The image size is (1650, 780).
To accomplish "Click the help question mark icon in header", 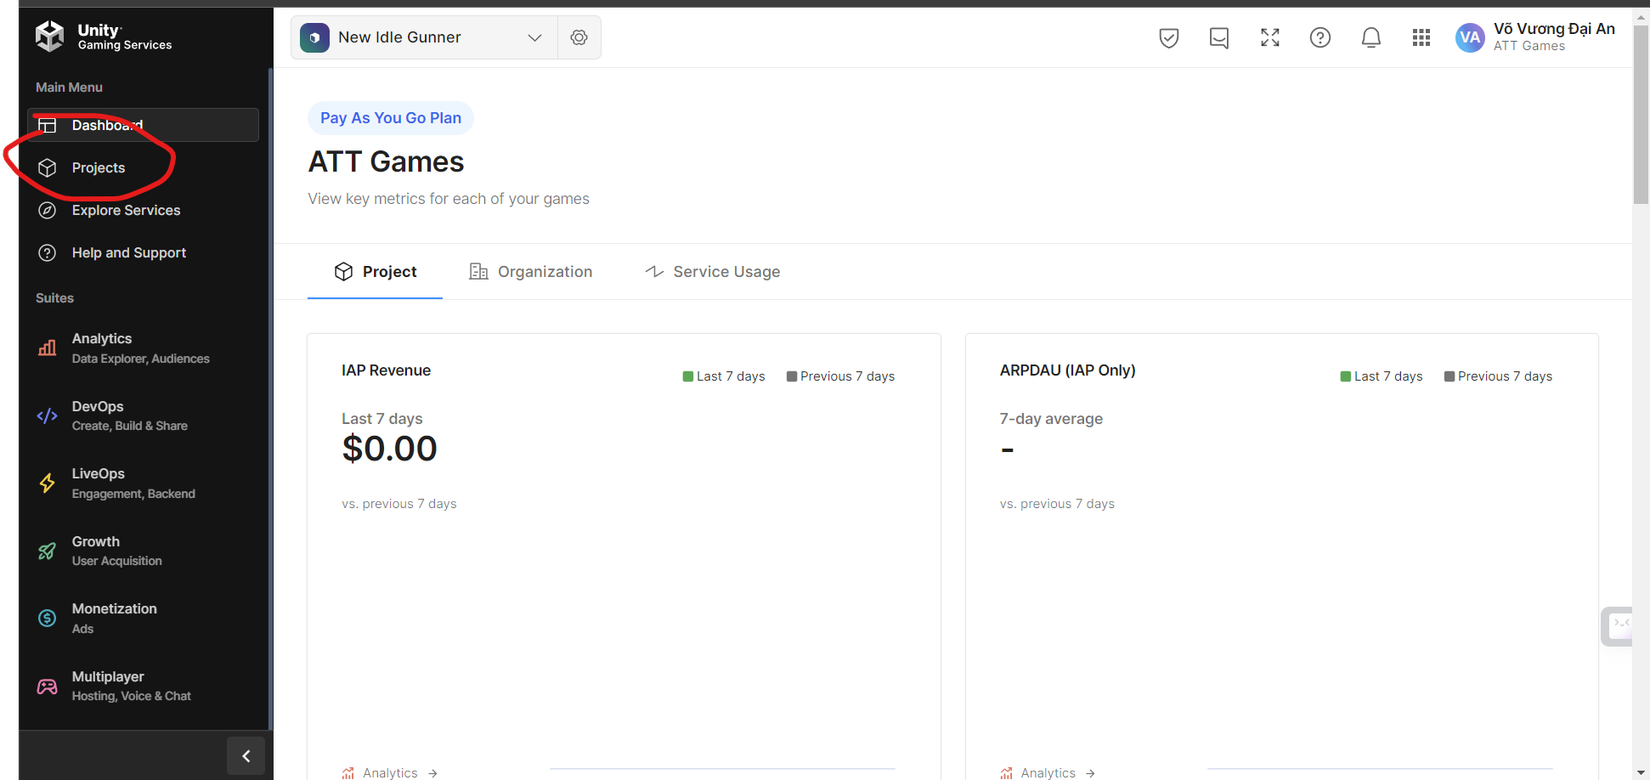I will click(x=1320, y=38).
